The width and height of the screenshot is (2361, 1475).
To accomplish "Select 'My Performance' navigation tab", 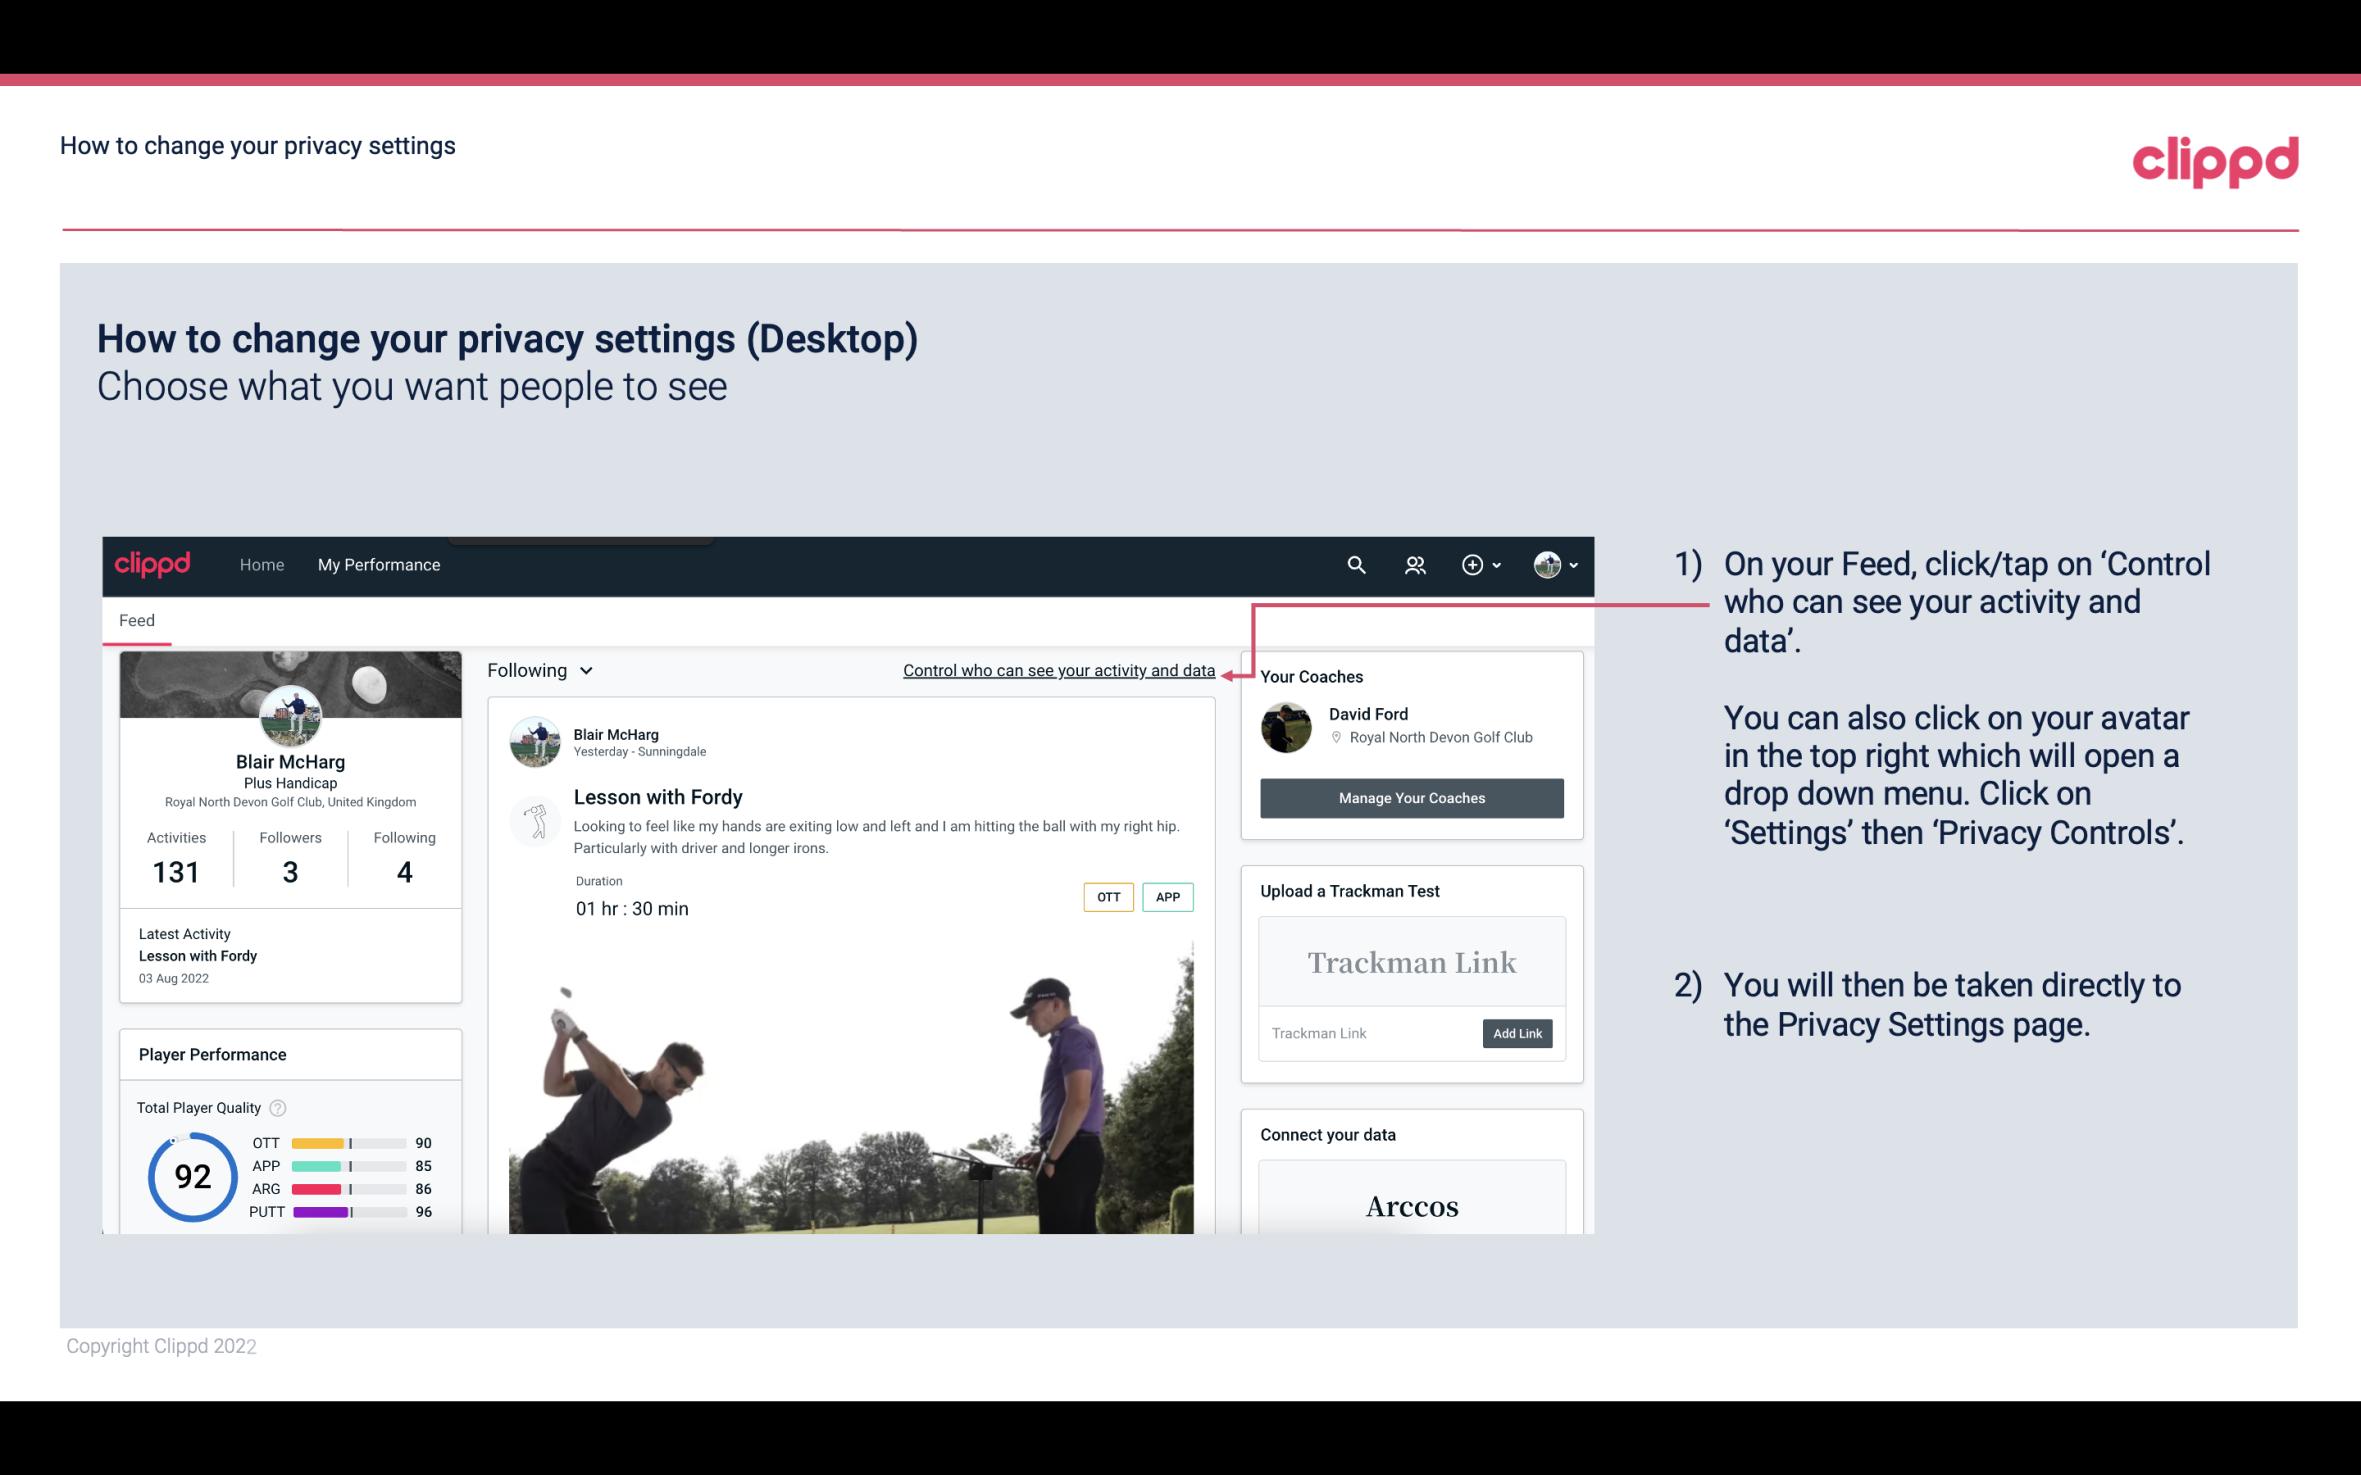I will [x=379, y=564].
